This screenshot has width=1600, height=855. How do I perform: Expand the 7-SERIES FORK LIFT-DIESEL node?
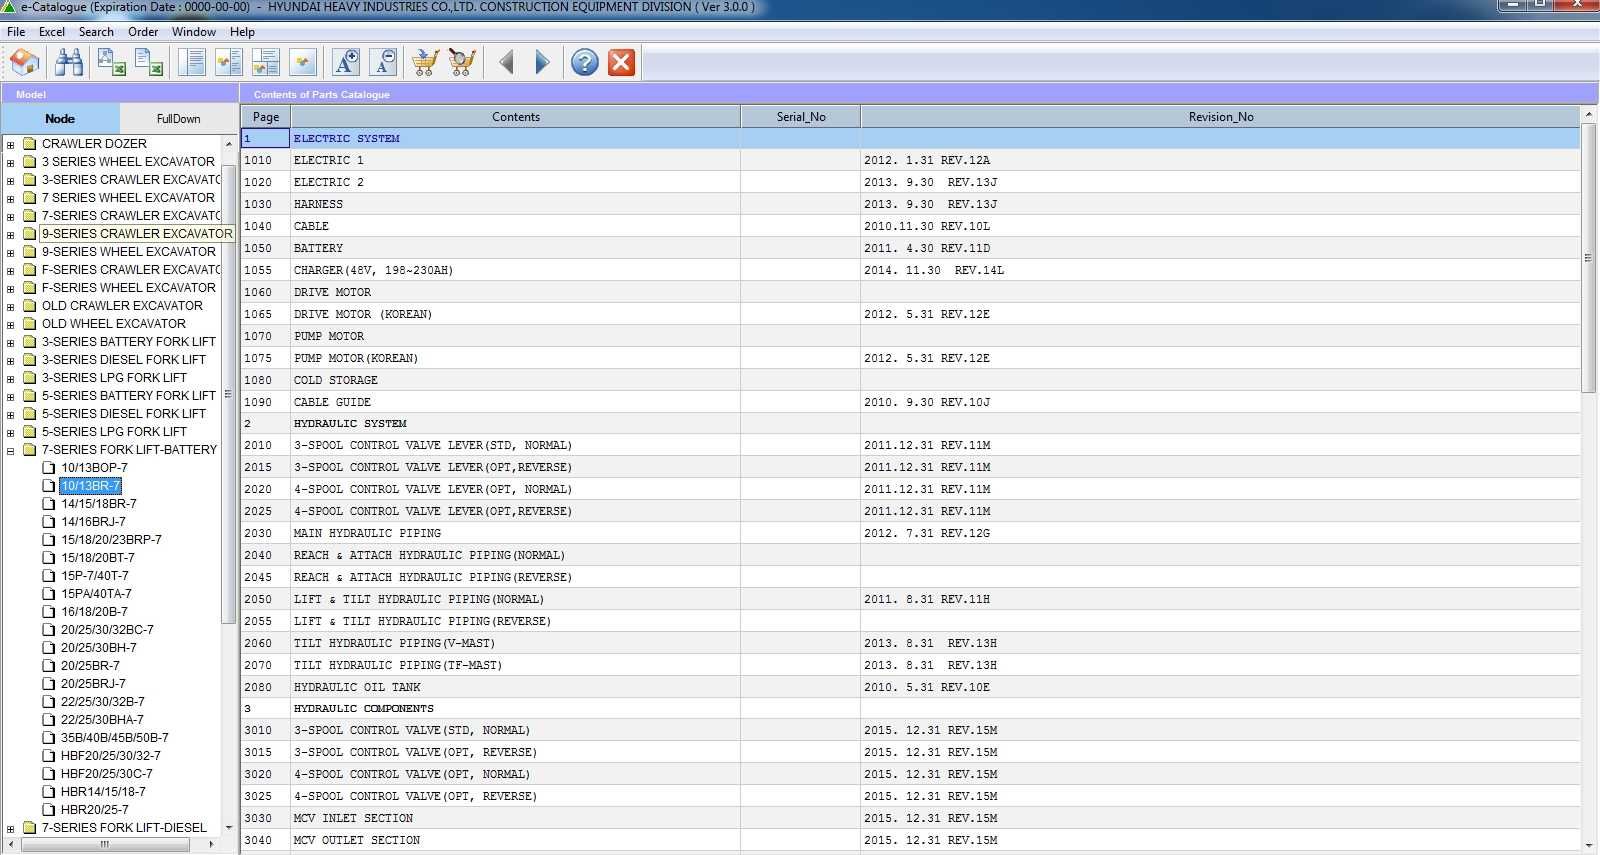[11, 828]
